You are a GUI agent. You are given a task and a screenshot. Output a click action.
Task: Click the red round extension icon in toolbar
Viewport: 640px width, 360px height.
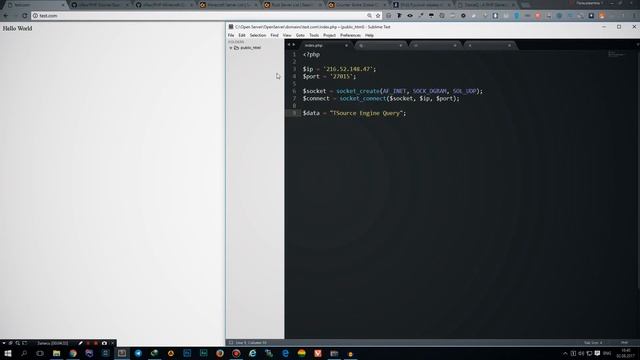pos(538,16)
